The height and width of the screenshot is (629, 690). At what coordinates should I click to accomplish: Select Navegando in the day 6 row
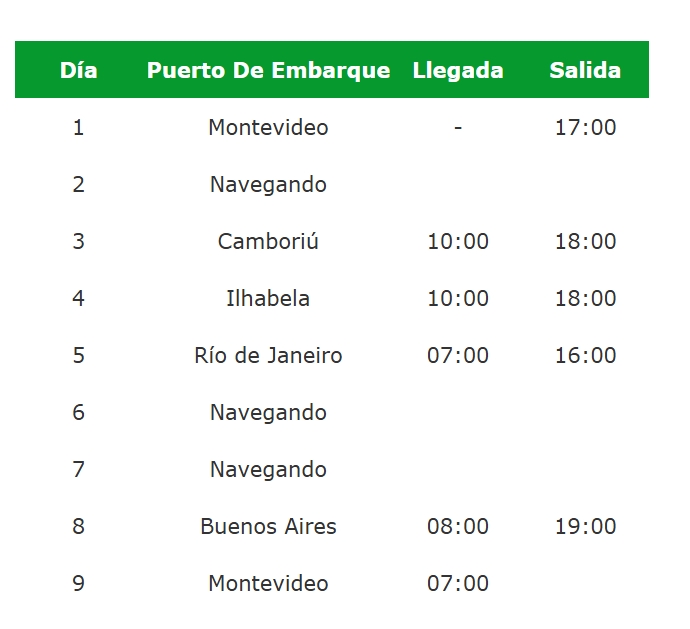pos(268,412)
